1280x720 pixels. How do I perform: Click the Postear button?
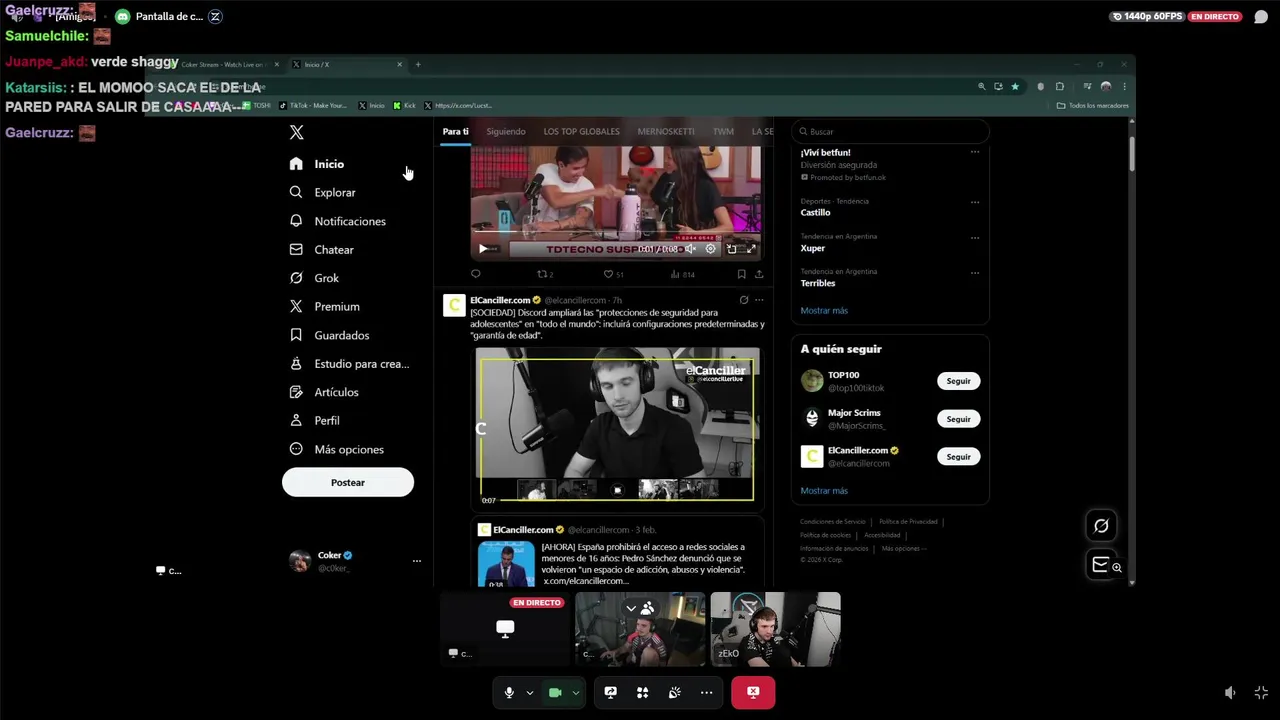348,482
